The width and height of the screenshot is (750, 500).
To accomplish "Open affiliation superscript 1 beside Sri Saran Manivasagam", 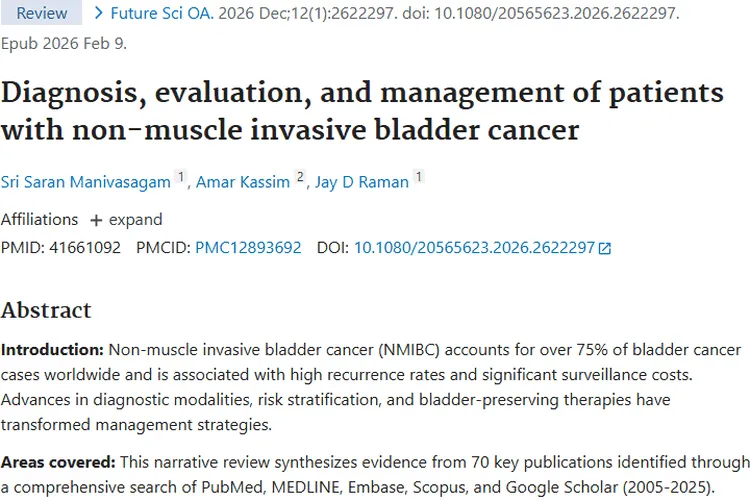I will click(x=181, y=178).
